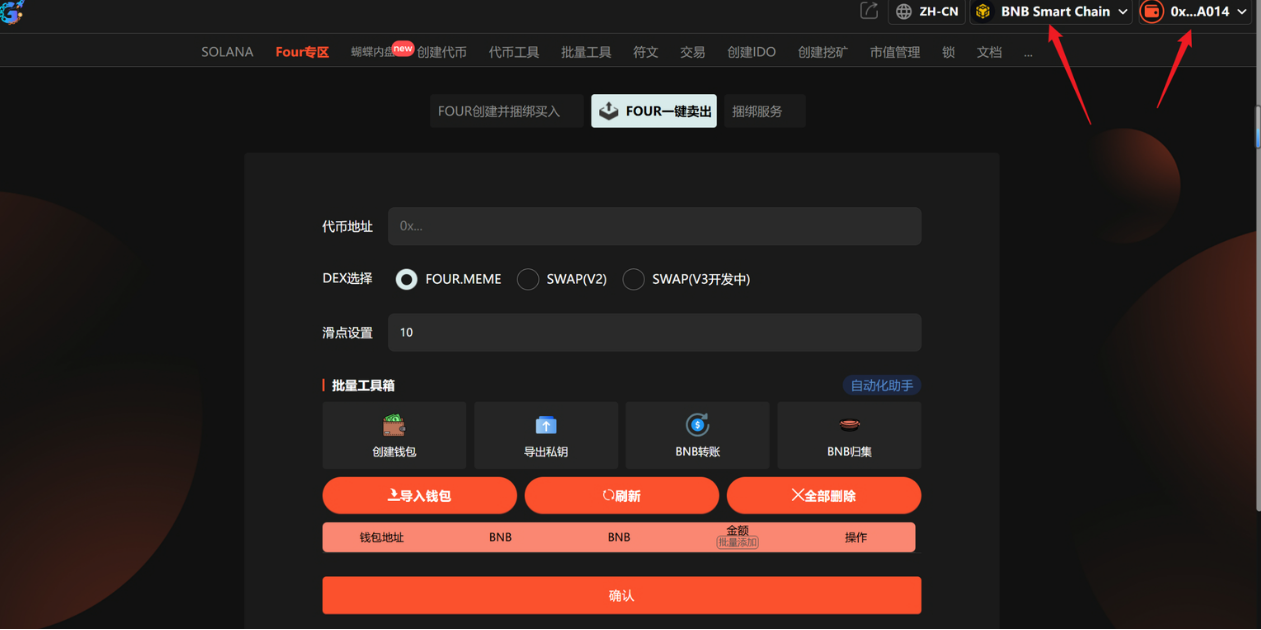Image resolution: width=1261 pixels, height=630 pixels.
Task: Click the 代币地址 token address input field
Action: point(654,226)
